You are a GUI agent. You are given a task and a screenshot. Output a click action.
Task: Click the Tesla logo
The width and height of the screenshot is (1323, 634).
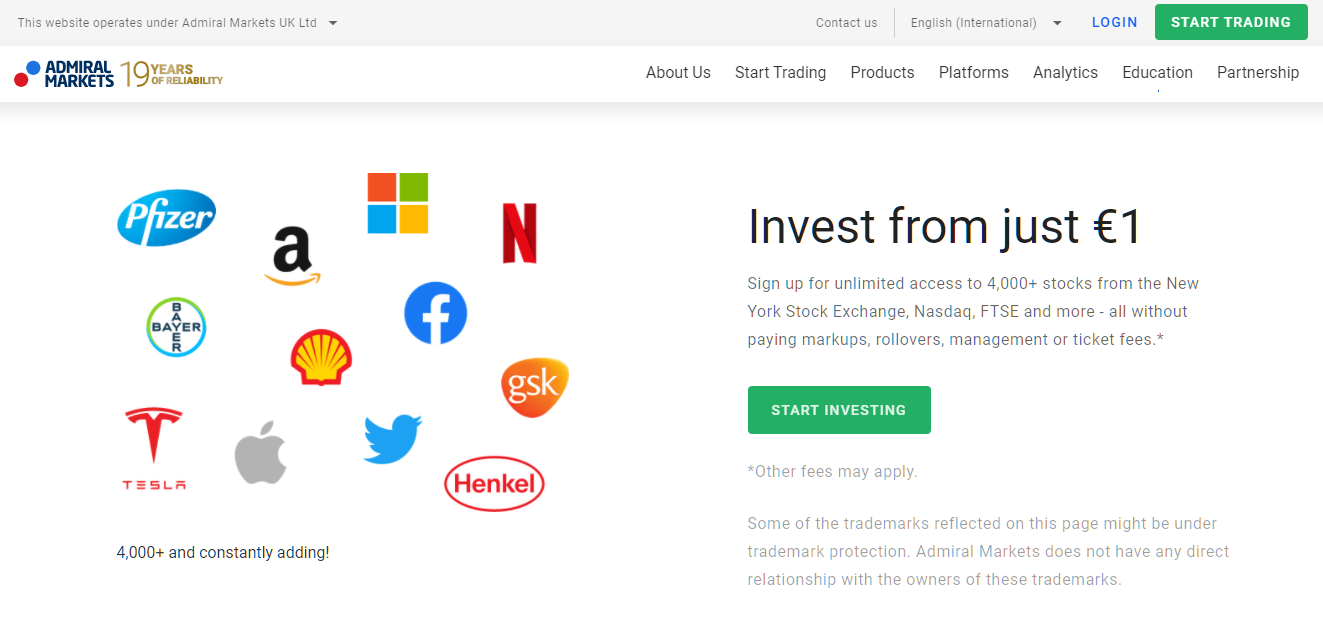[154, 448]
